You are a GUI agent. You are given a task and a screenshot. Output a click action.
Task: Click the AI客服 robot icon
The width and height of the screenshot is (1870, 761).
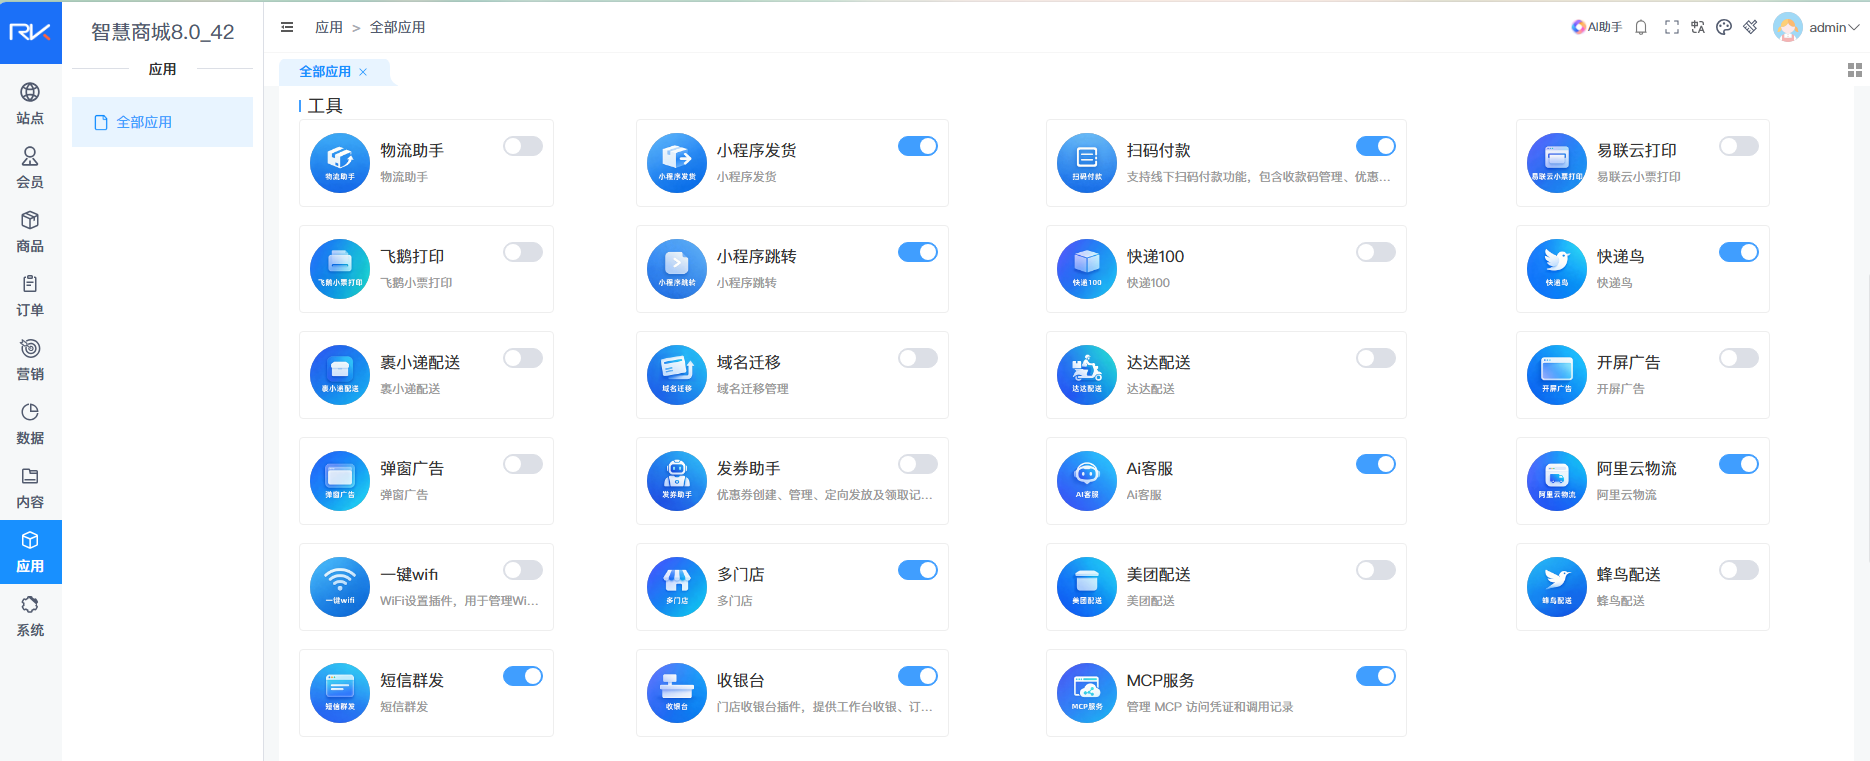point(1087,481)
